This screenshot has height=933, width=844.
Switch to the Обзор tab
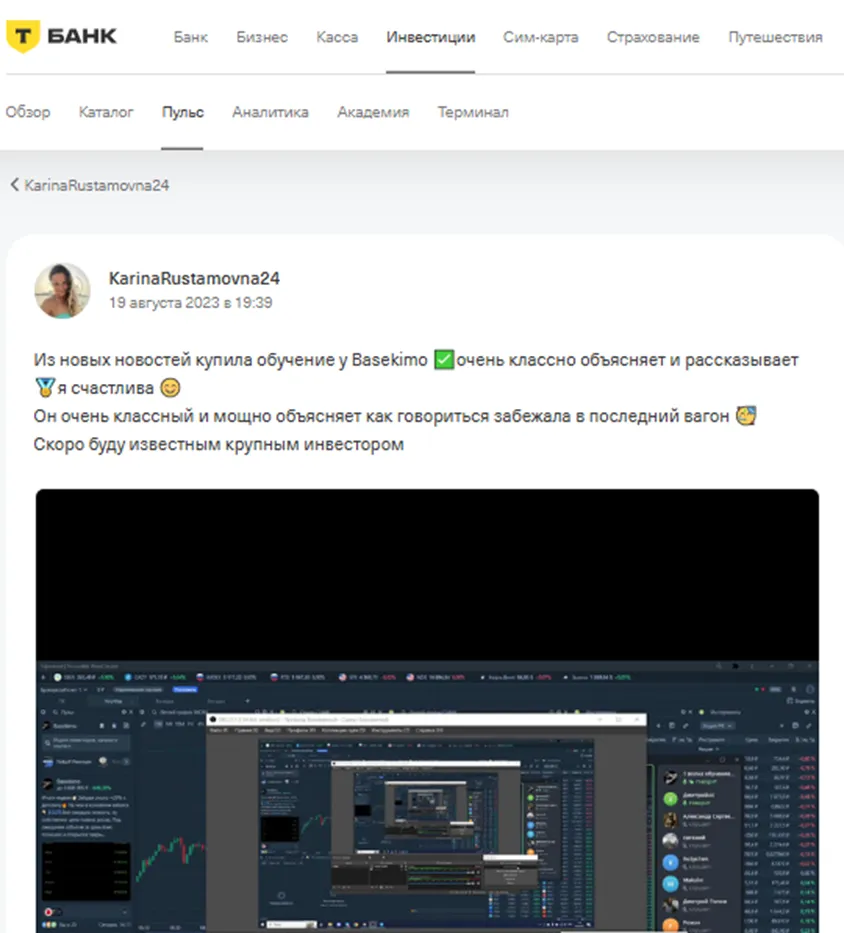28,112
